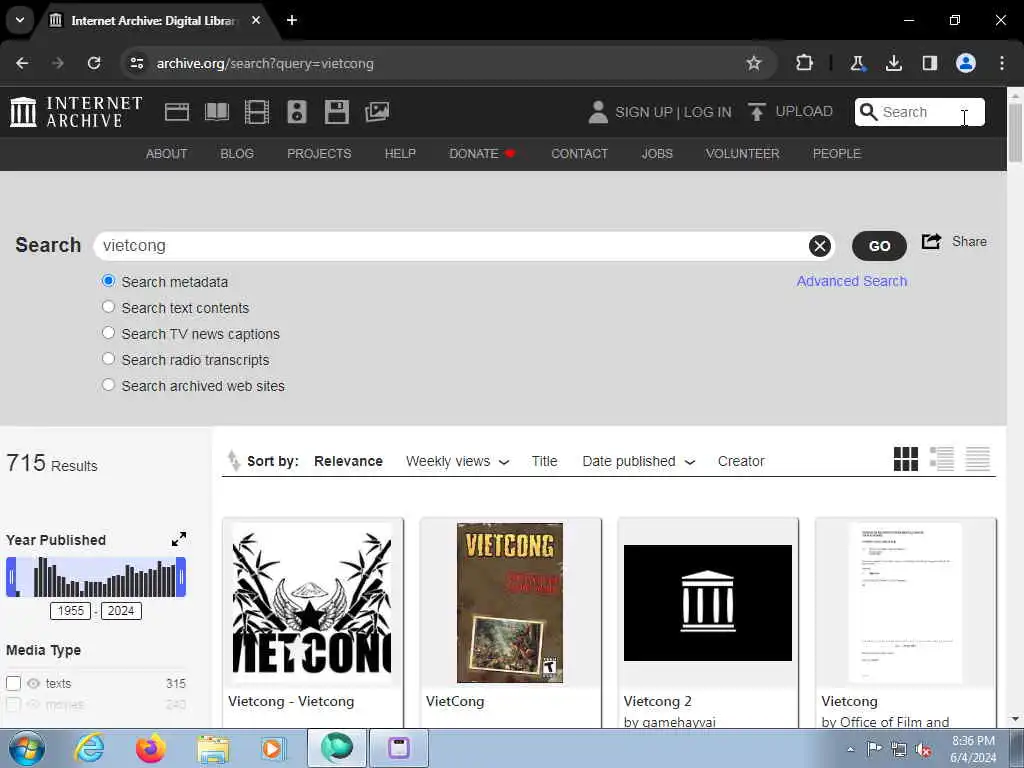Open the JOBS menu item
This screenshot has width=1024, height=768.
point(657,154)
